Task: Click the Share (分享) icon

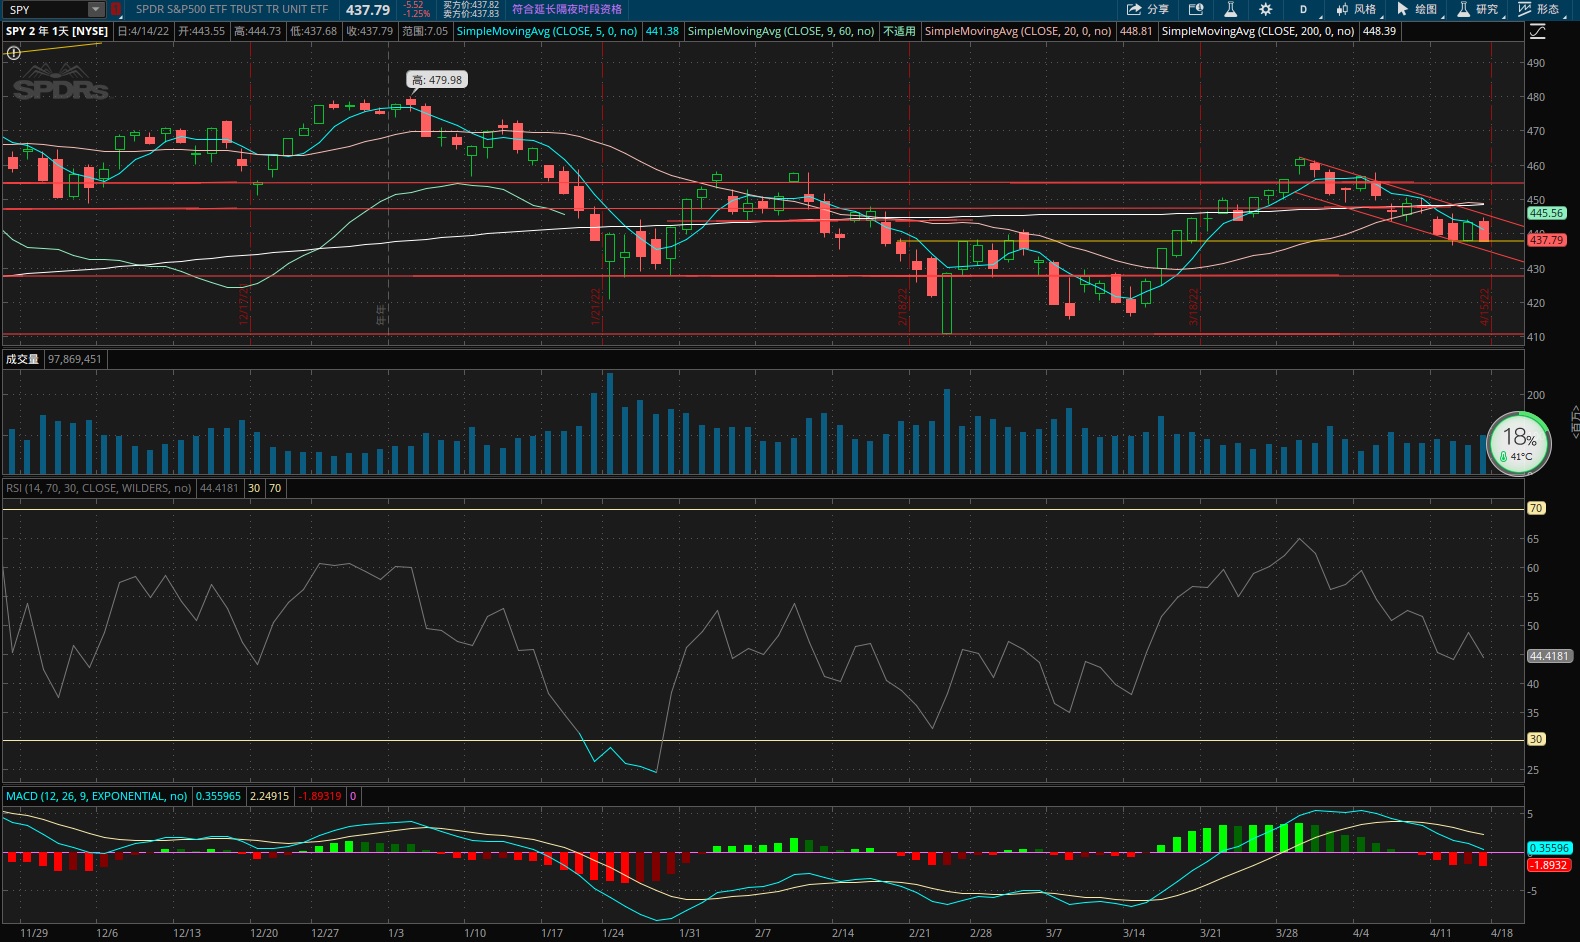Action: click(x=1147, y=9)
